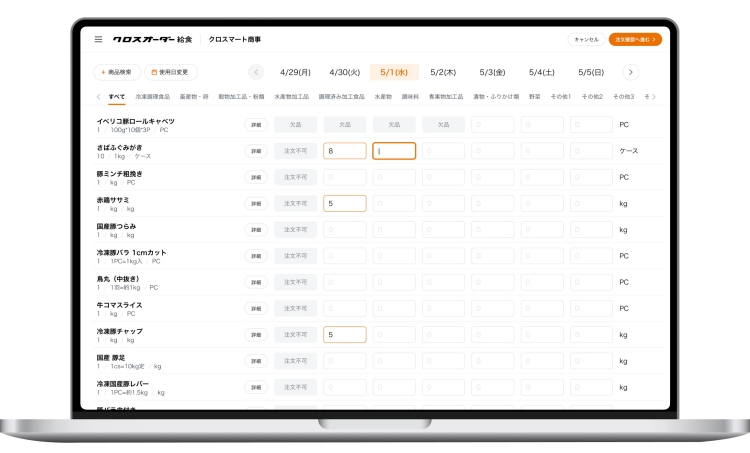Screen dimensions: 750x453
Task: Proceed with 注文確認へ進む button
Action: [x=635, y=40]
